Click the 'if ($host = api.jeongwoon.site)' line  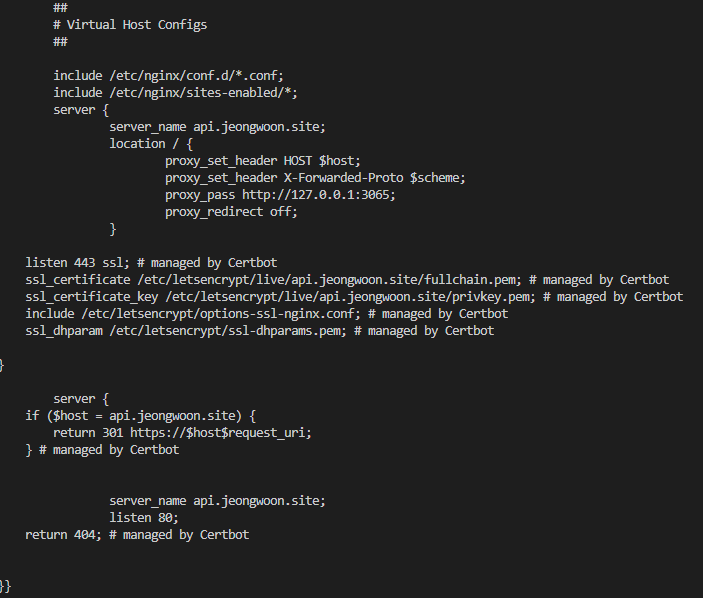(140, 416)
